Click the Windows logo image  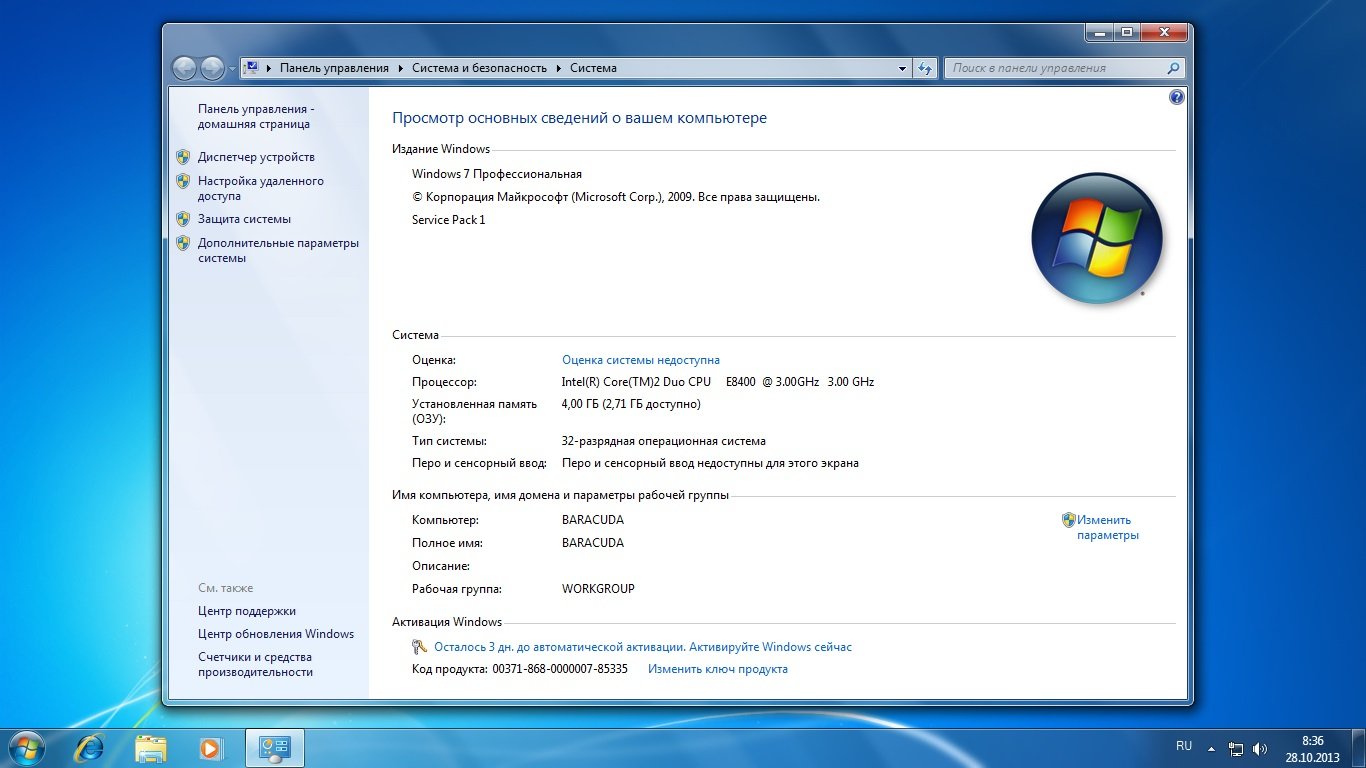pyautogui.click(x=1097, y=238)
